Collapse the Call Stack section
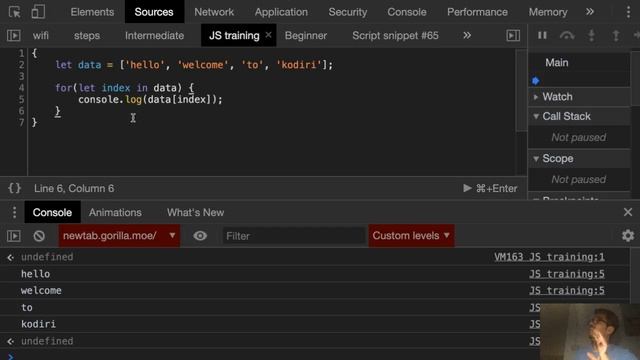Screen dimensions: 640x360 click(579, 116)
